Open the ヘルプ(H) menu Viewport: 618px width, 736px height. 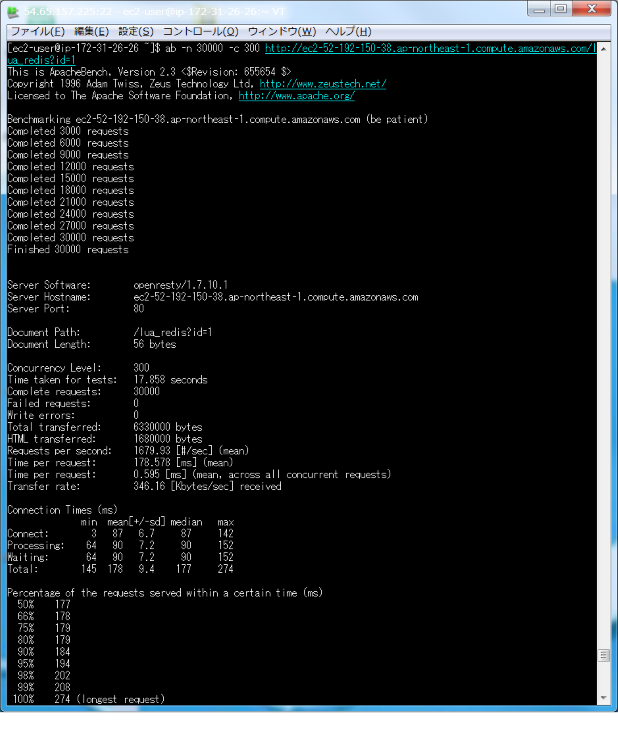pos(350,31)
